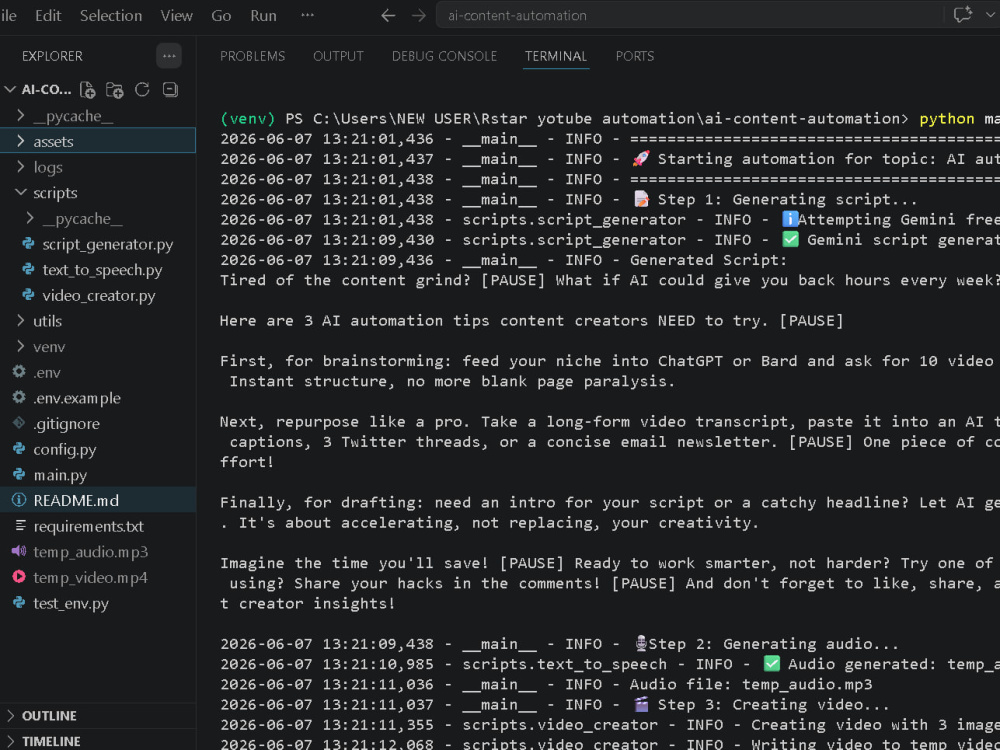Click the New Folder icon in Explorer
The image size is (1000, 750).
point(115,90)
